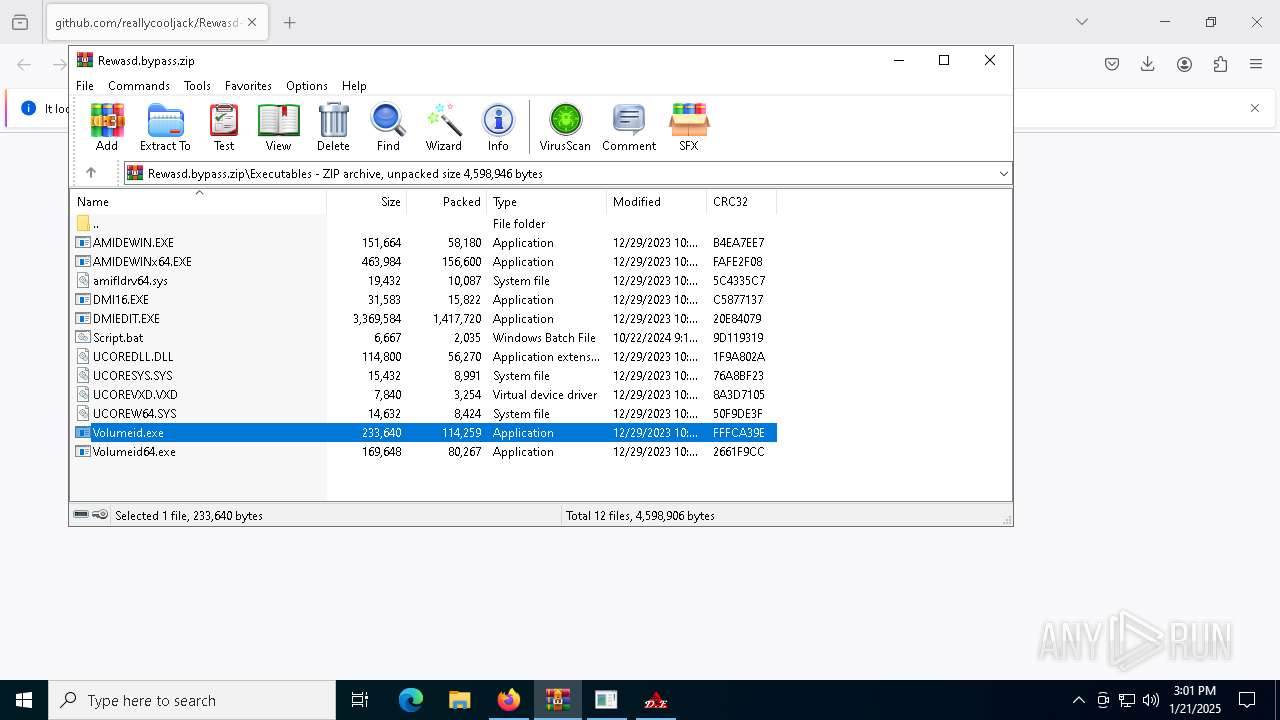
Task: Sort by the Type column header
Action: point(547,202)
